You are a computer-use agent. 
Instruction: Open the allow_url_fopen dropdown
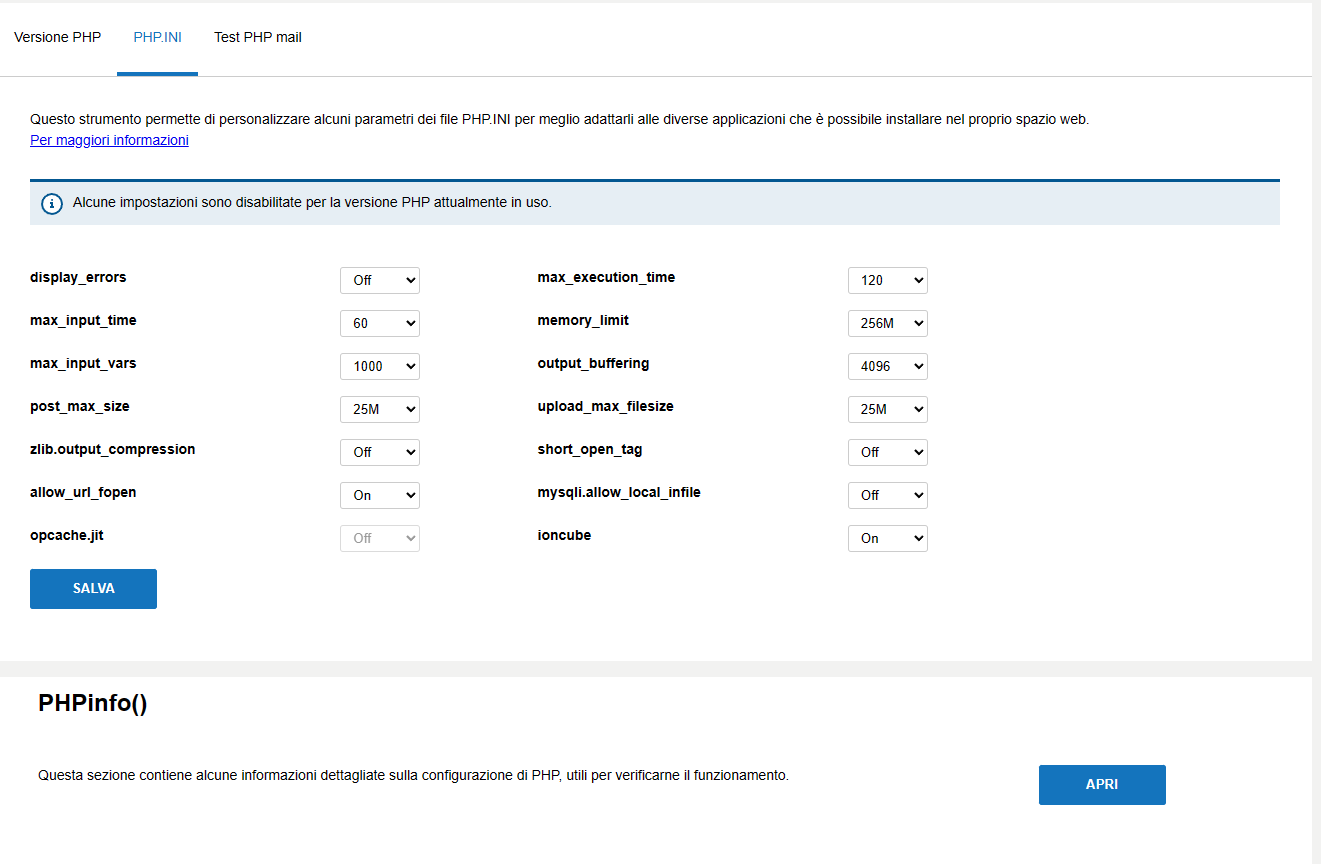point(379,496)
